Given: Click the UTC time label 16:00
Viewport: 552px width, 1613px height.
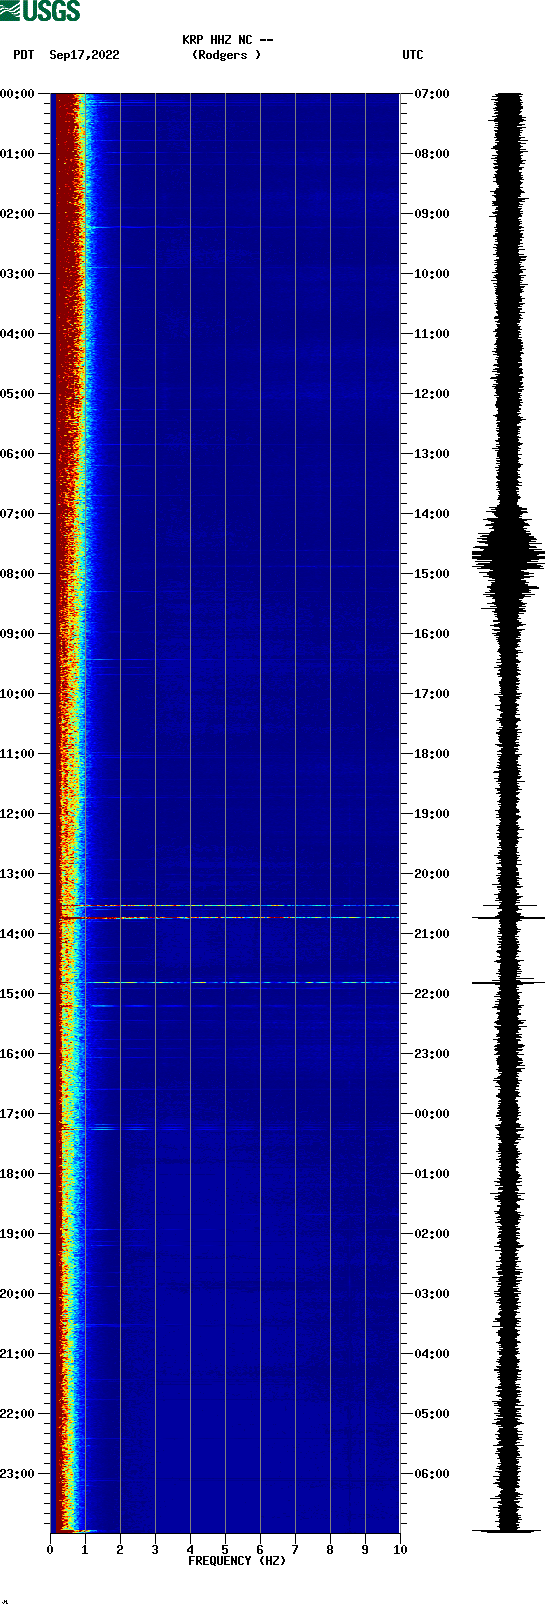Looking at the screenshot, I should coord(432,634).
